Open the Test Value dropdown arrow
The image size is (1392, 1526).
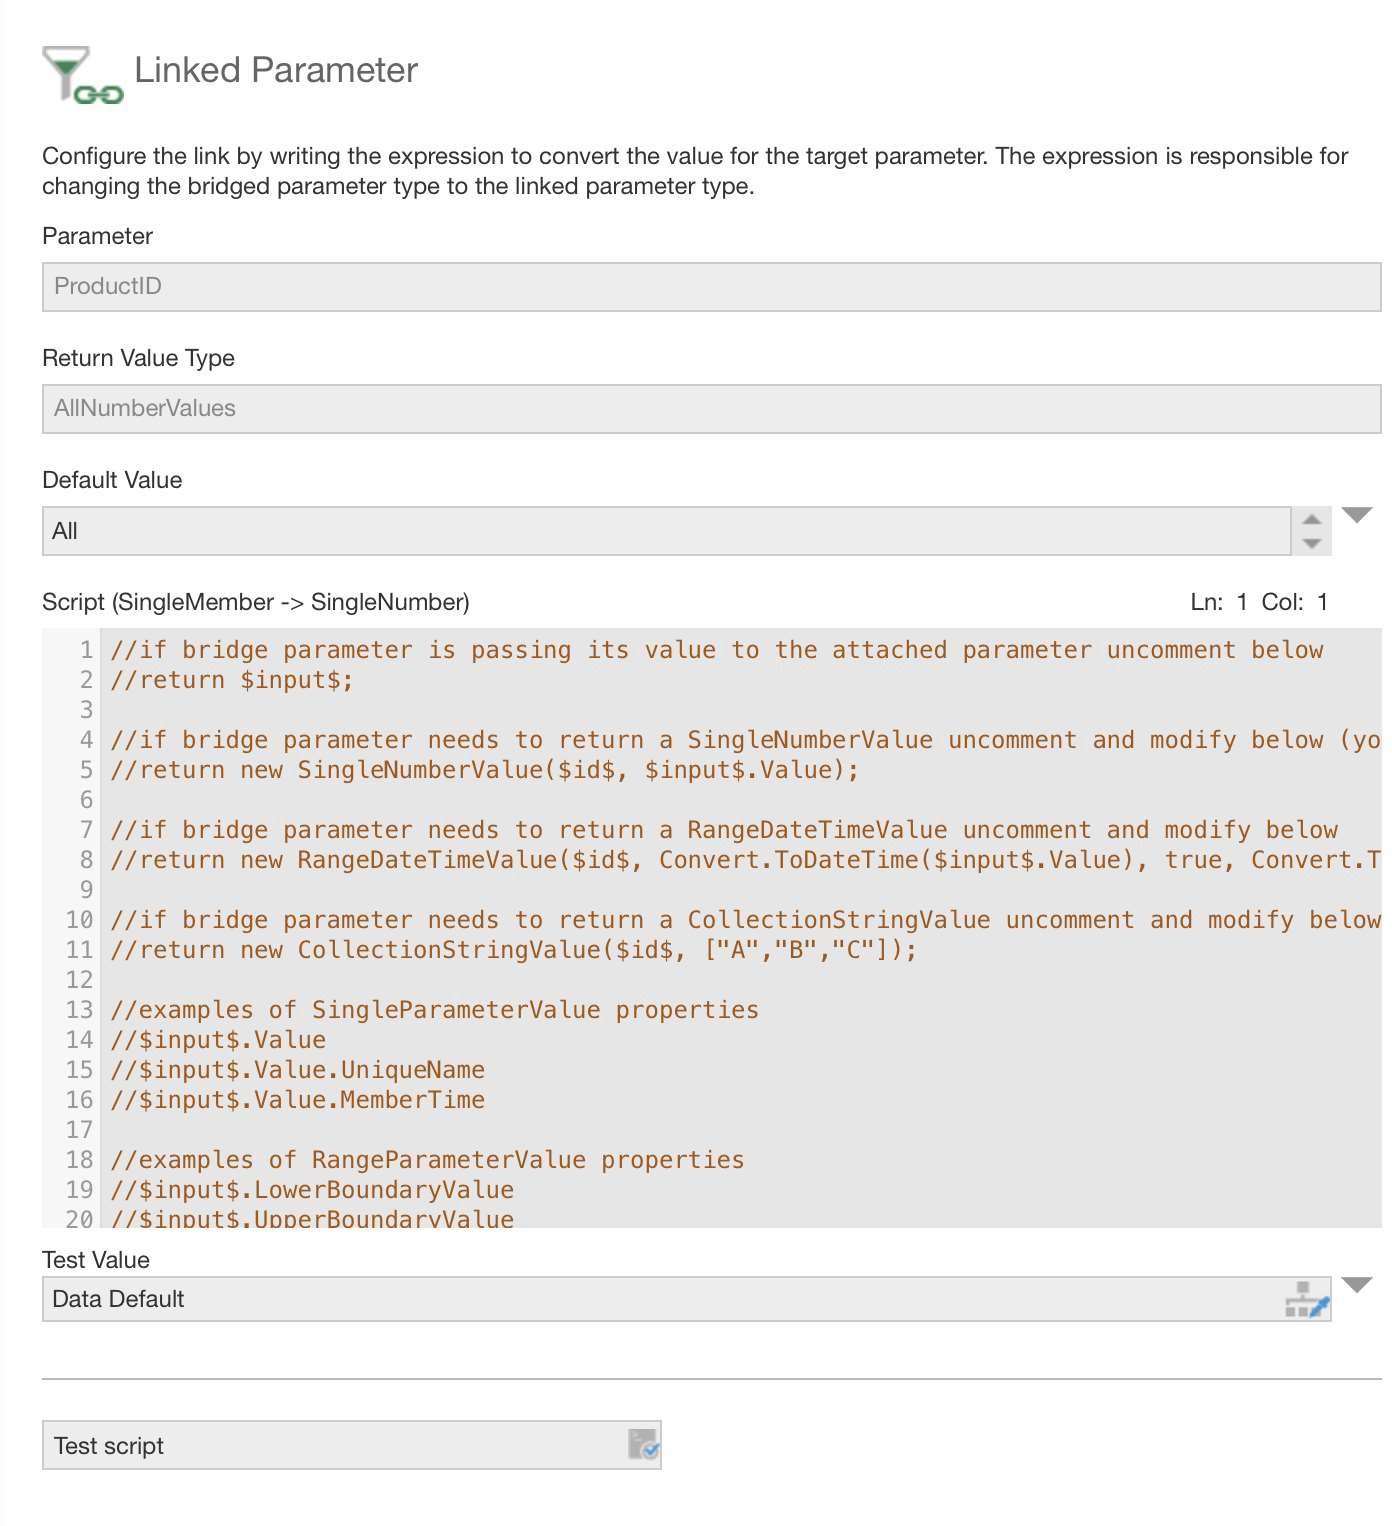click(x=1357, y=1283)
